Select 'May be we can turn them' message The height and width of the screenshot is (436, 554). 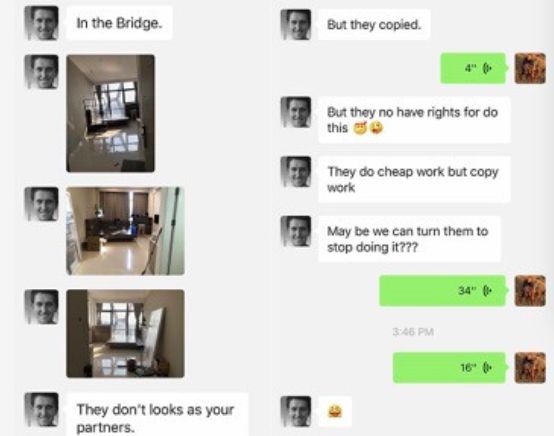click(x=409, y=239)
